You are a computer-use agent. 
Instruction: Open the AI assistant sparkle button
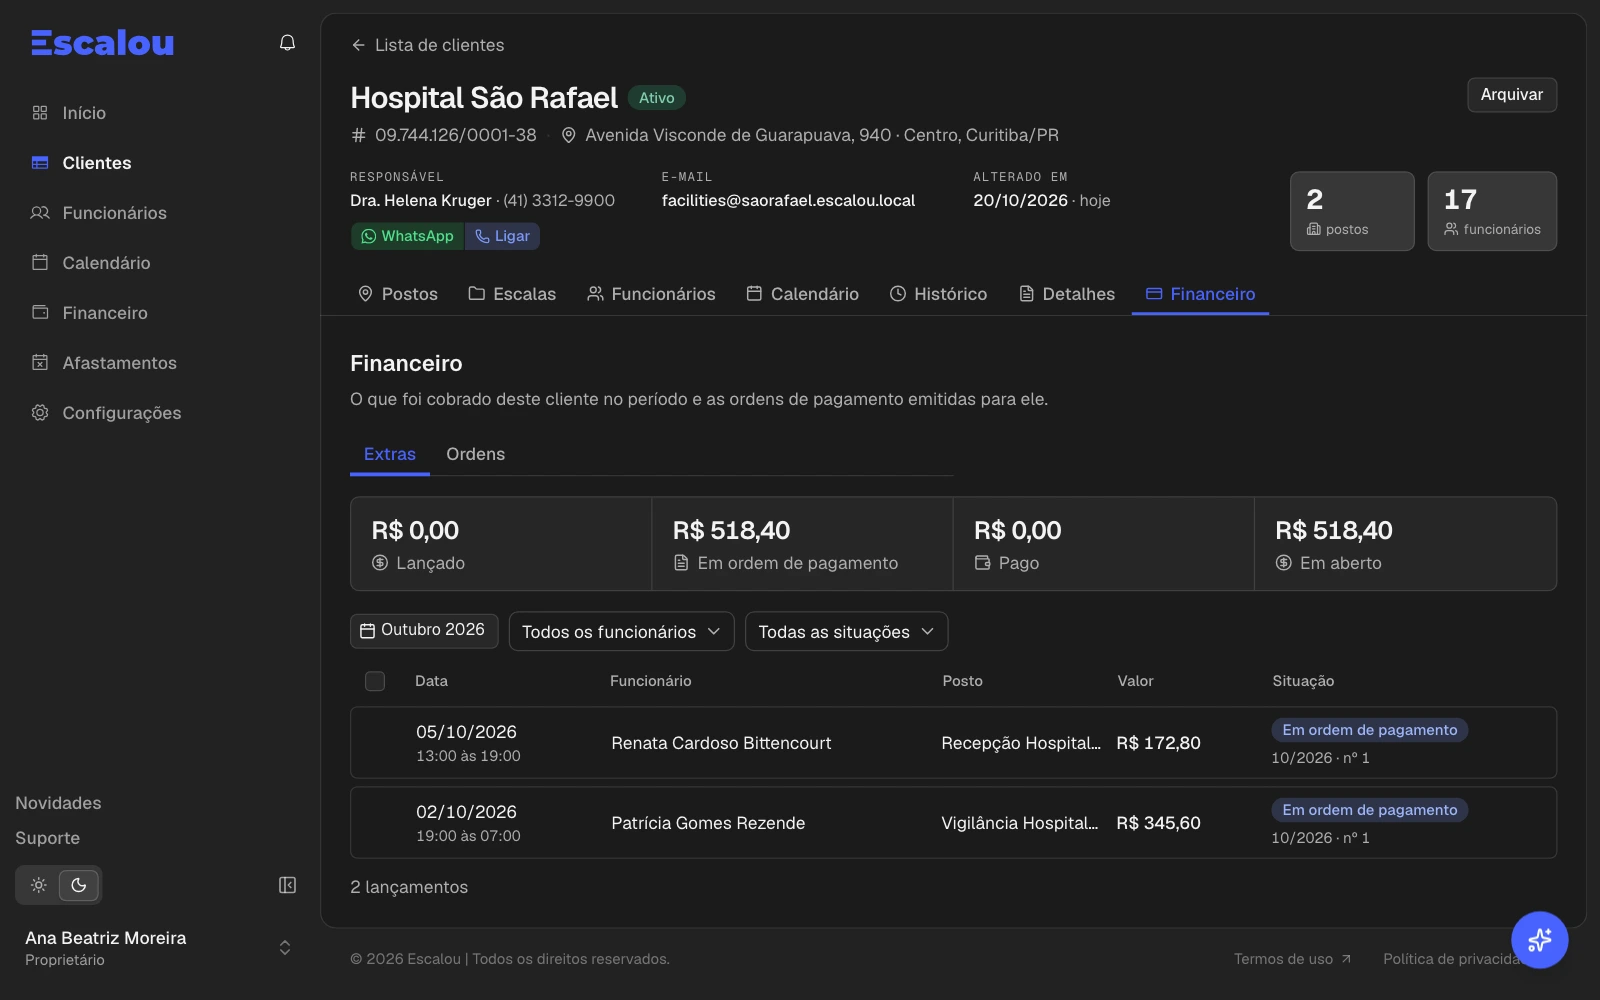[1539, 940]
